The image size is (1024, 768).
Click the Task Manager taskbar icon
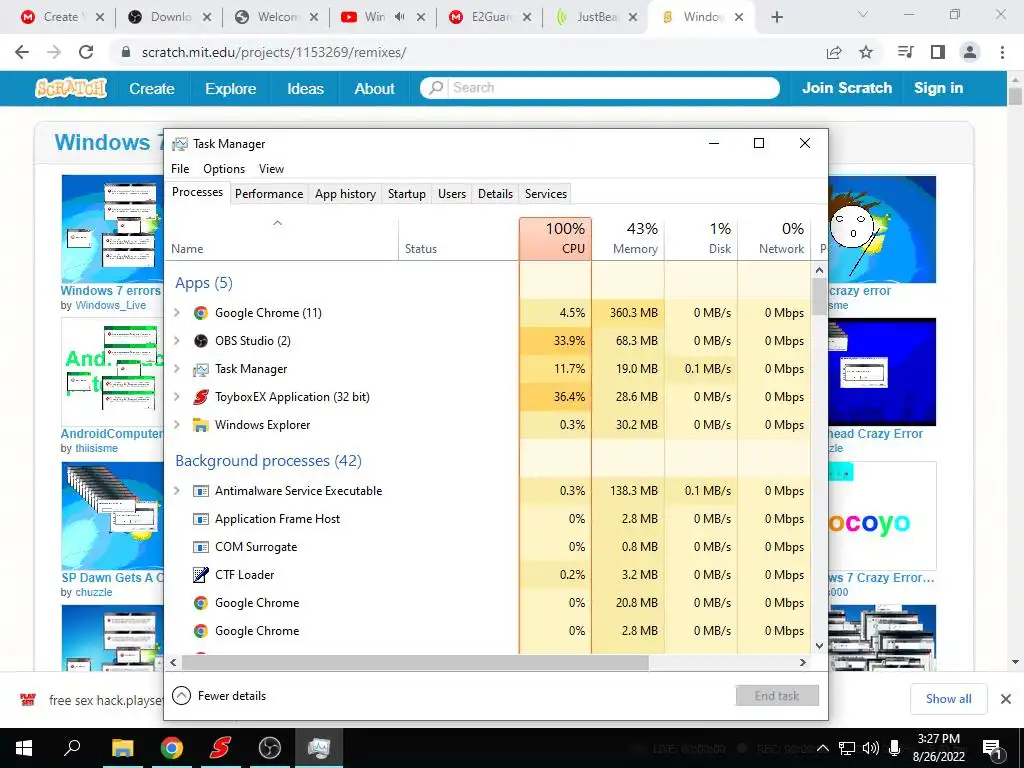tap(319, 748)
